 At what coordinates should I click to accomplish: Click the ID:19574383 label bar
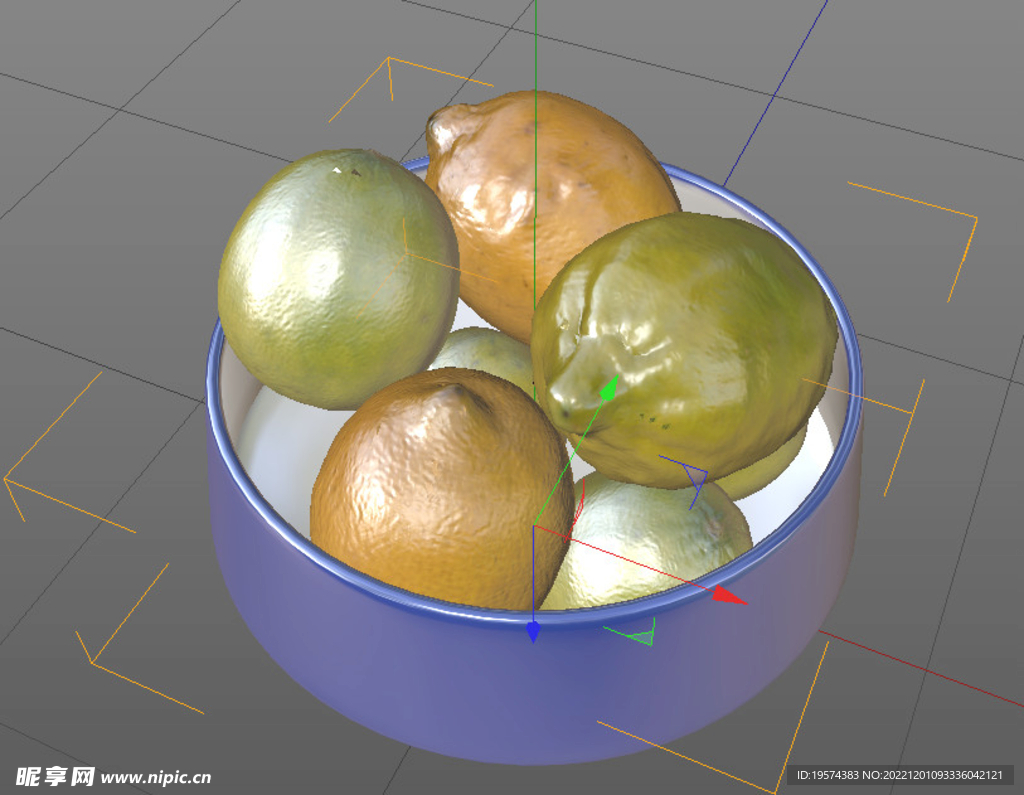pyautogui.click(x=830, y=775)
